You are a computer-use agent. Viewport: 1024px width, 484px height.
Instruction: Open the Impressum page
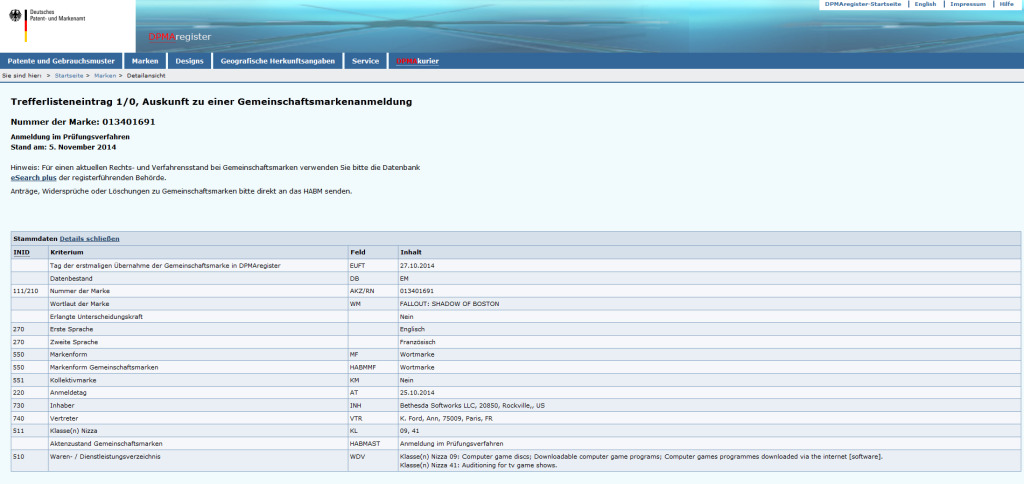967,5
